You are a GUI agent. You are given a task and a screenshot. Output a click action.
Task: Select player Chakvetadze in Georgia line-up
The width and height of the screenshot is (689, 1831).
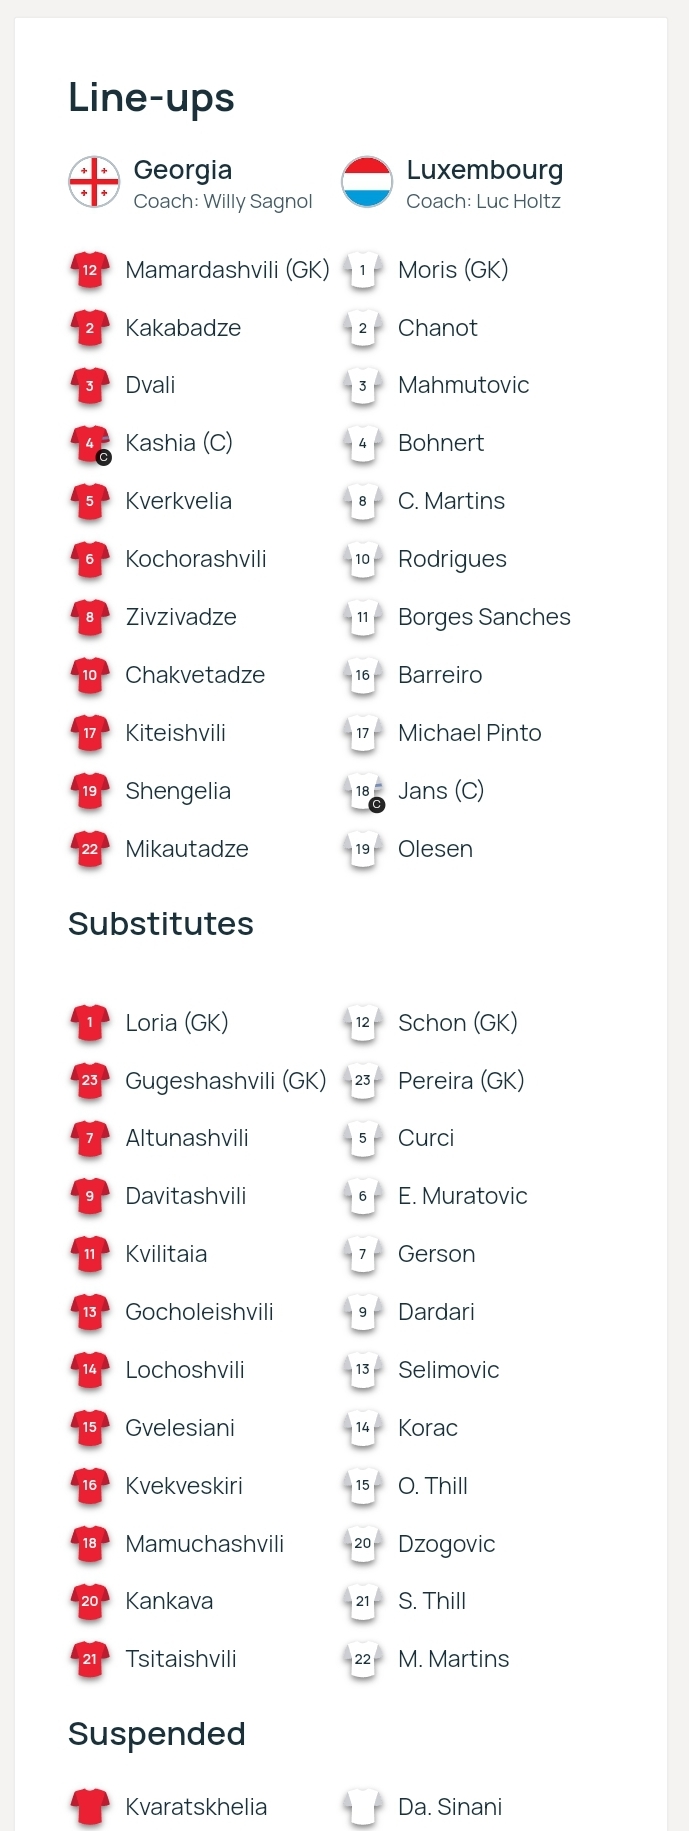[195, 675]
